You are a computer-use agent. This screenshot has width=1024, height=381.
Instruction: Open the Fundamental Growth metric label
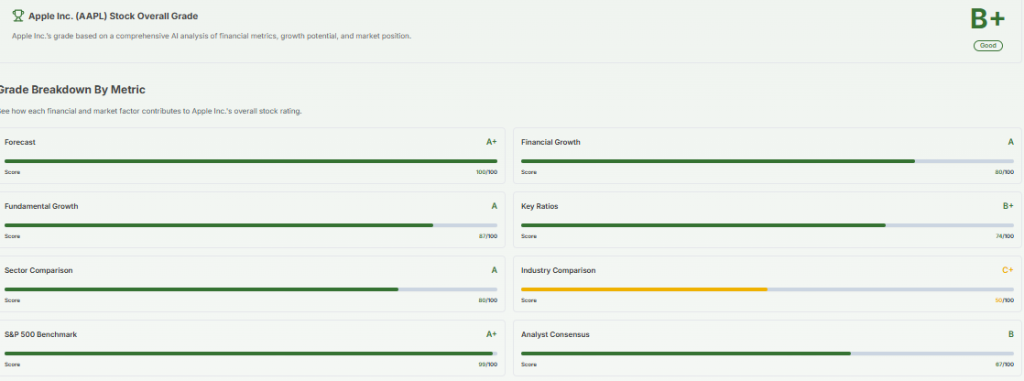(x=41, y=206)
